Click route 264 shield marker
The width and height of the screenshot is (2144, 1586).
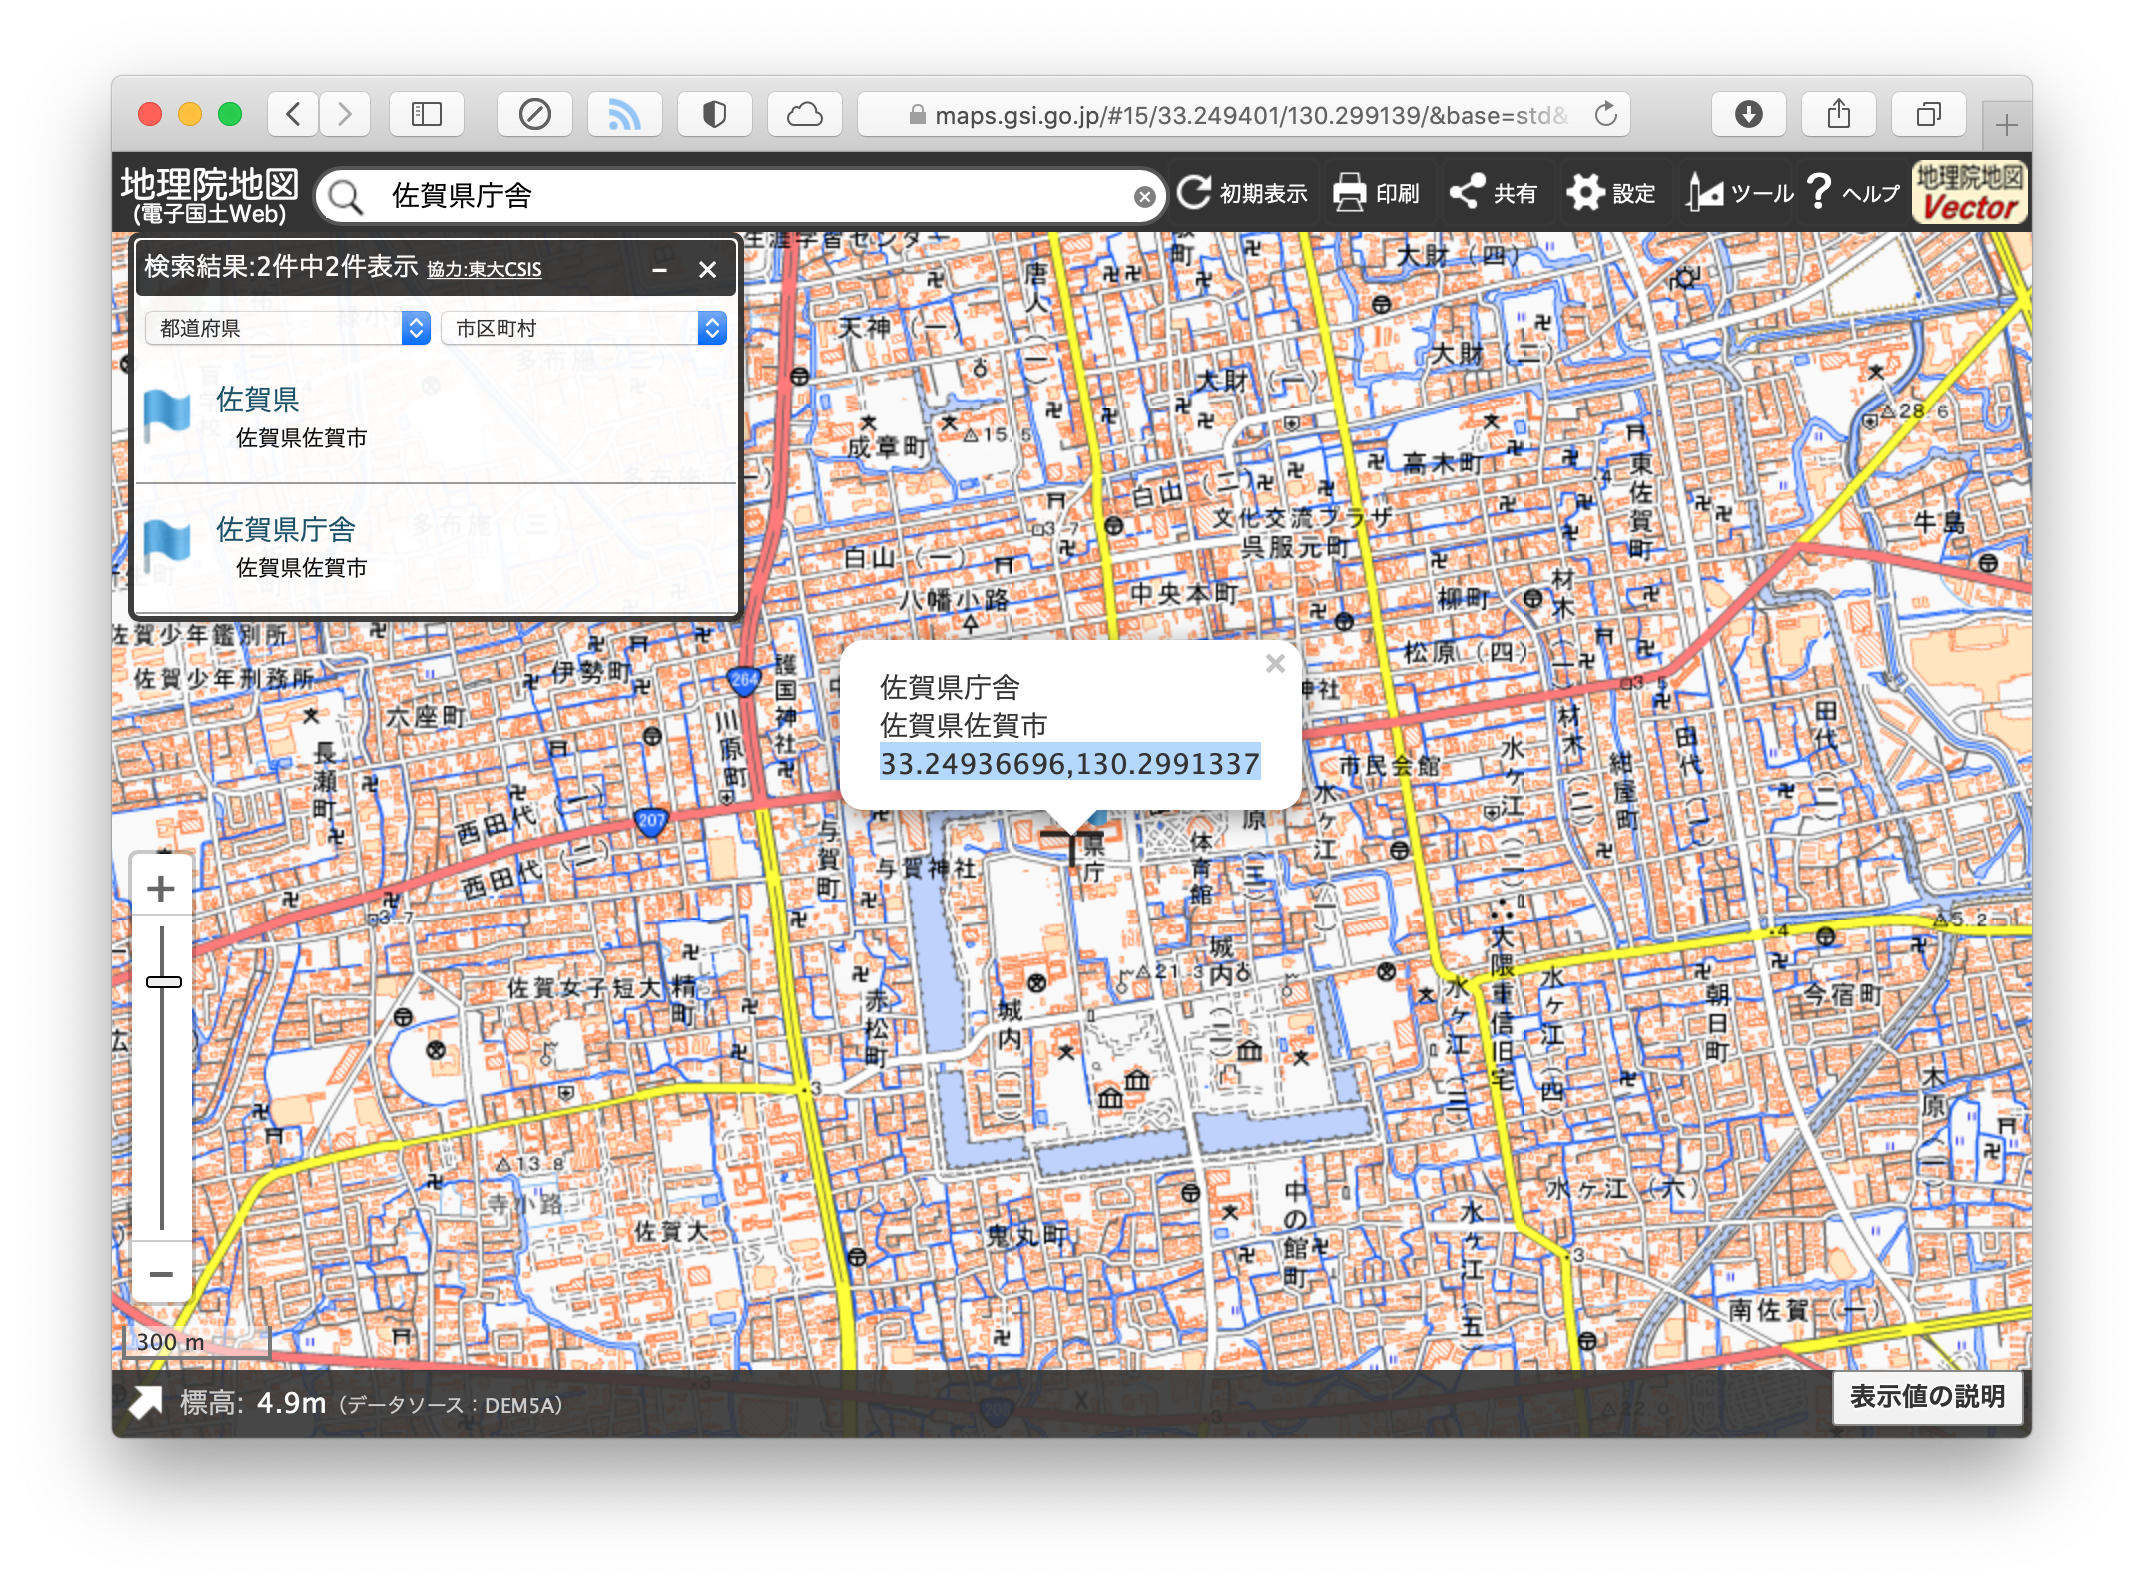click(x=743, y=680)
